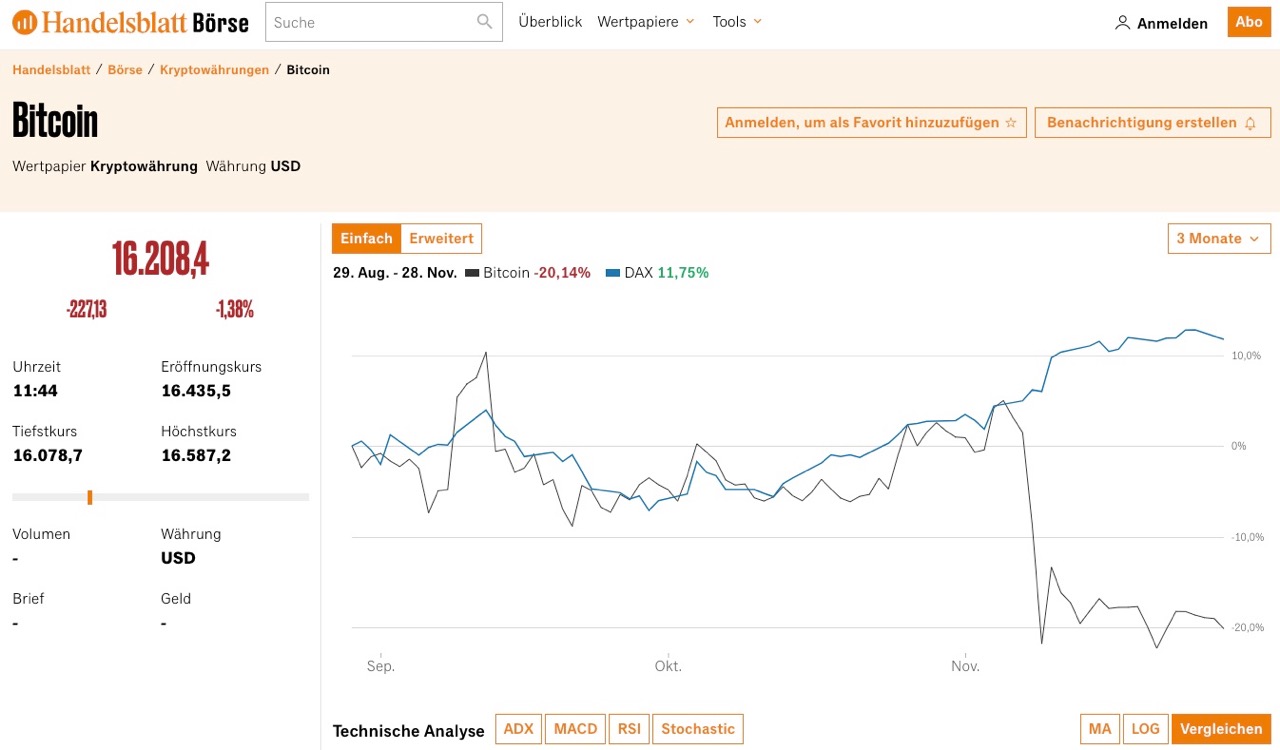1280x750 pixels.
Task: Click the search magnifier icon
Action: [485, 21]
